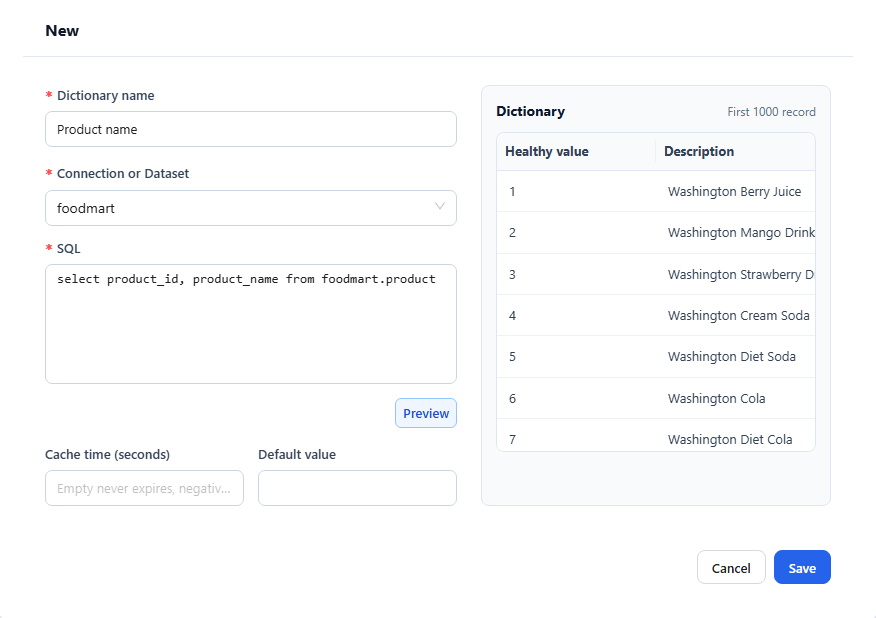Select the Washington Strawberry row
Screen dimensions: 876x618
point(656,274)
